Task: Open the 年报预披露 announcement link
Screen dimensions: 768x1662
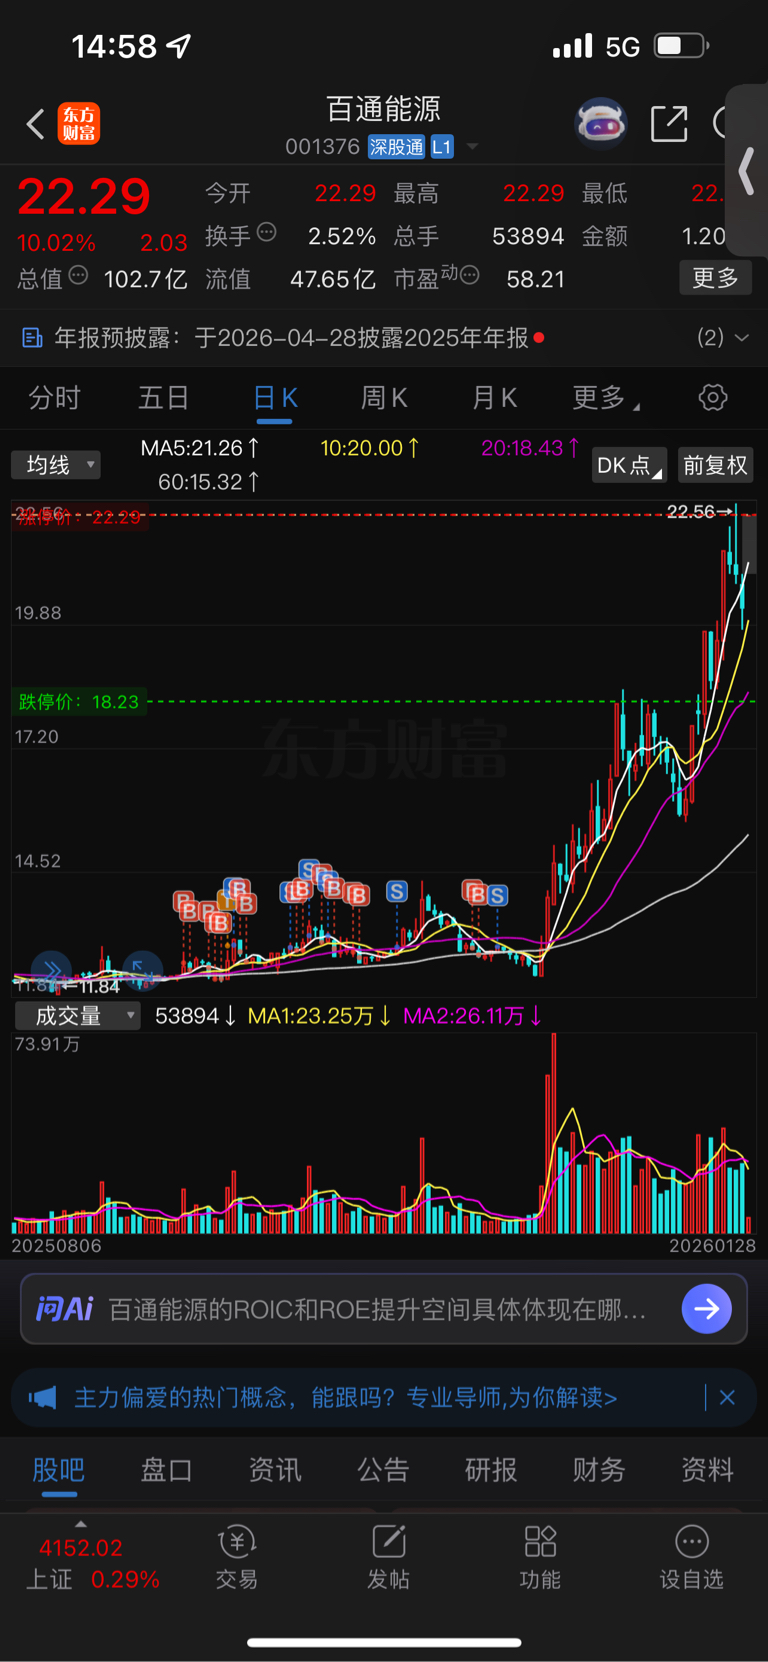Action: coord(291,338)
